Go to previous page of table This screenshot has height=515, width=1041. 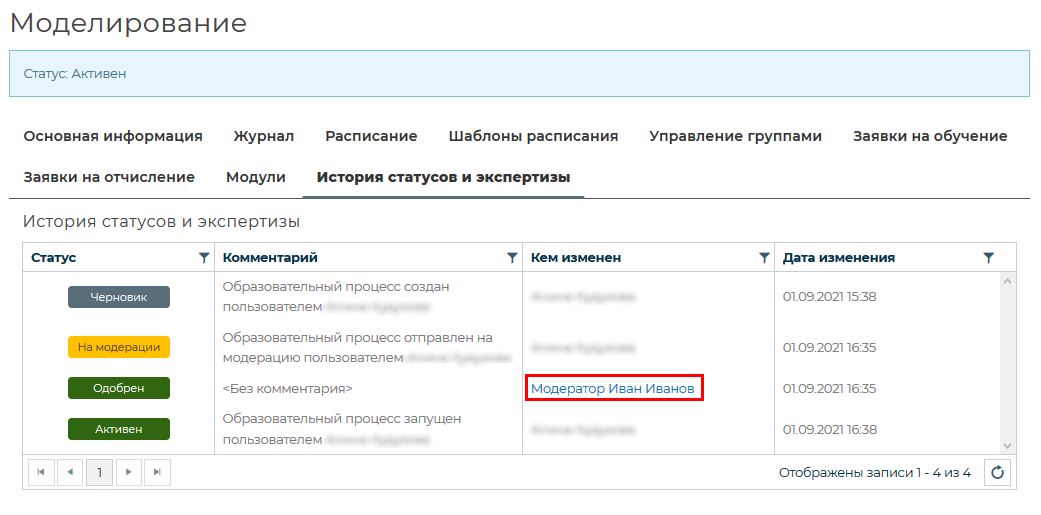[x=70, y=472]
